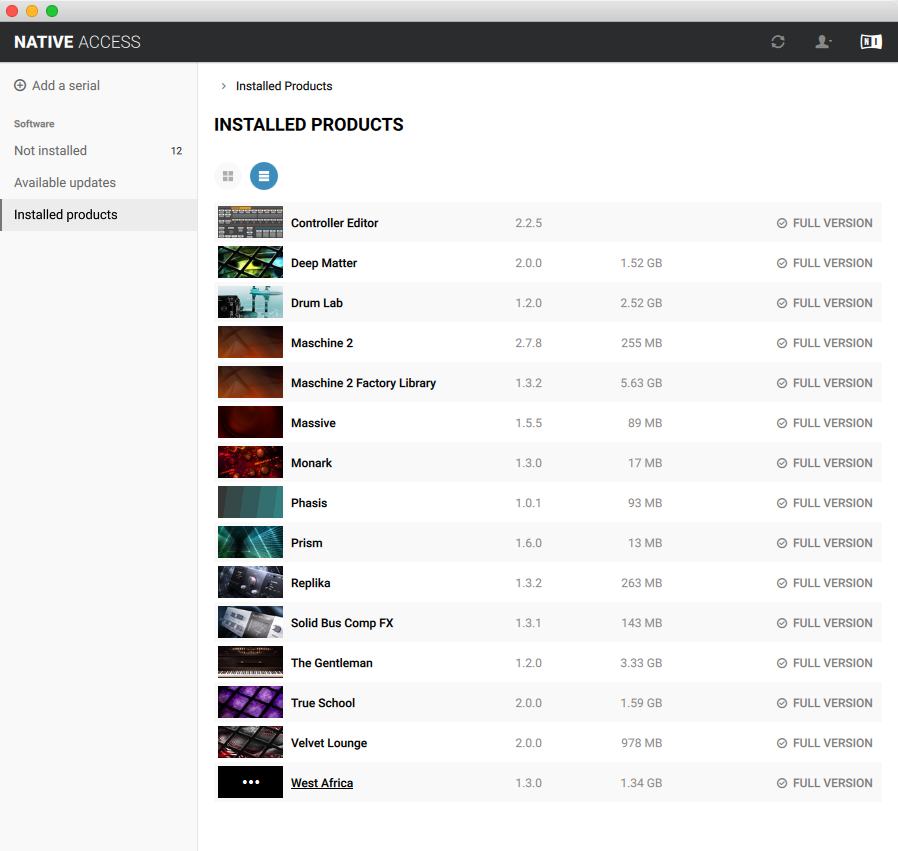Click the 2.2.5 version of Controller Editor
This screenshot has height=851, width=898.
pyautogui.click(x=529, y=223)
